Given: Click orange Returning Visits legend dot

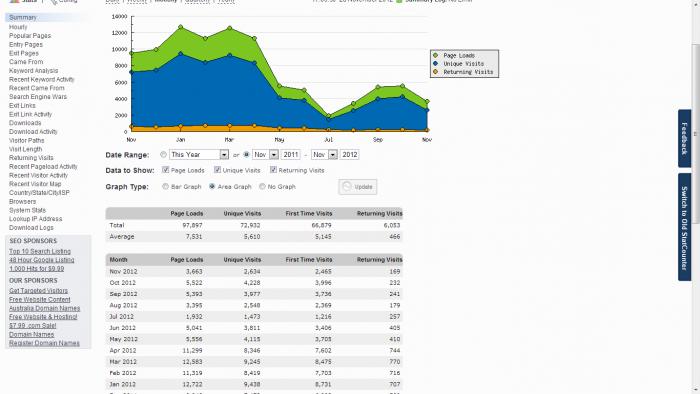Looking at the screenshot, I should point(435,71).
